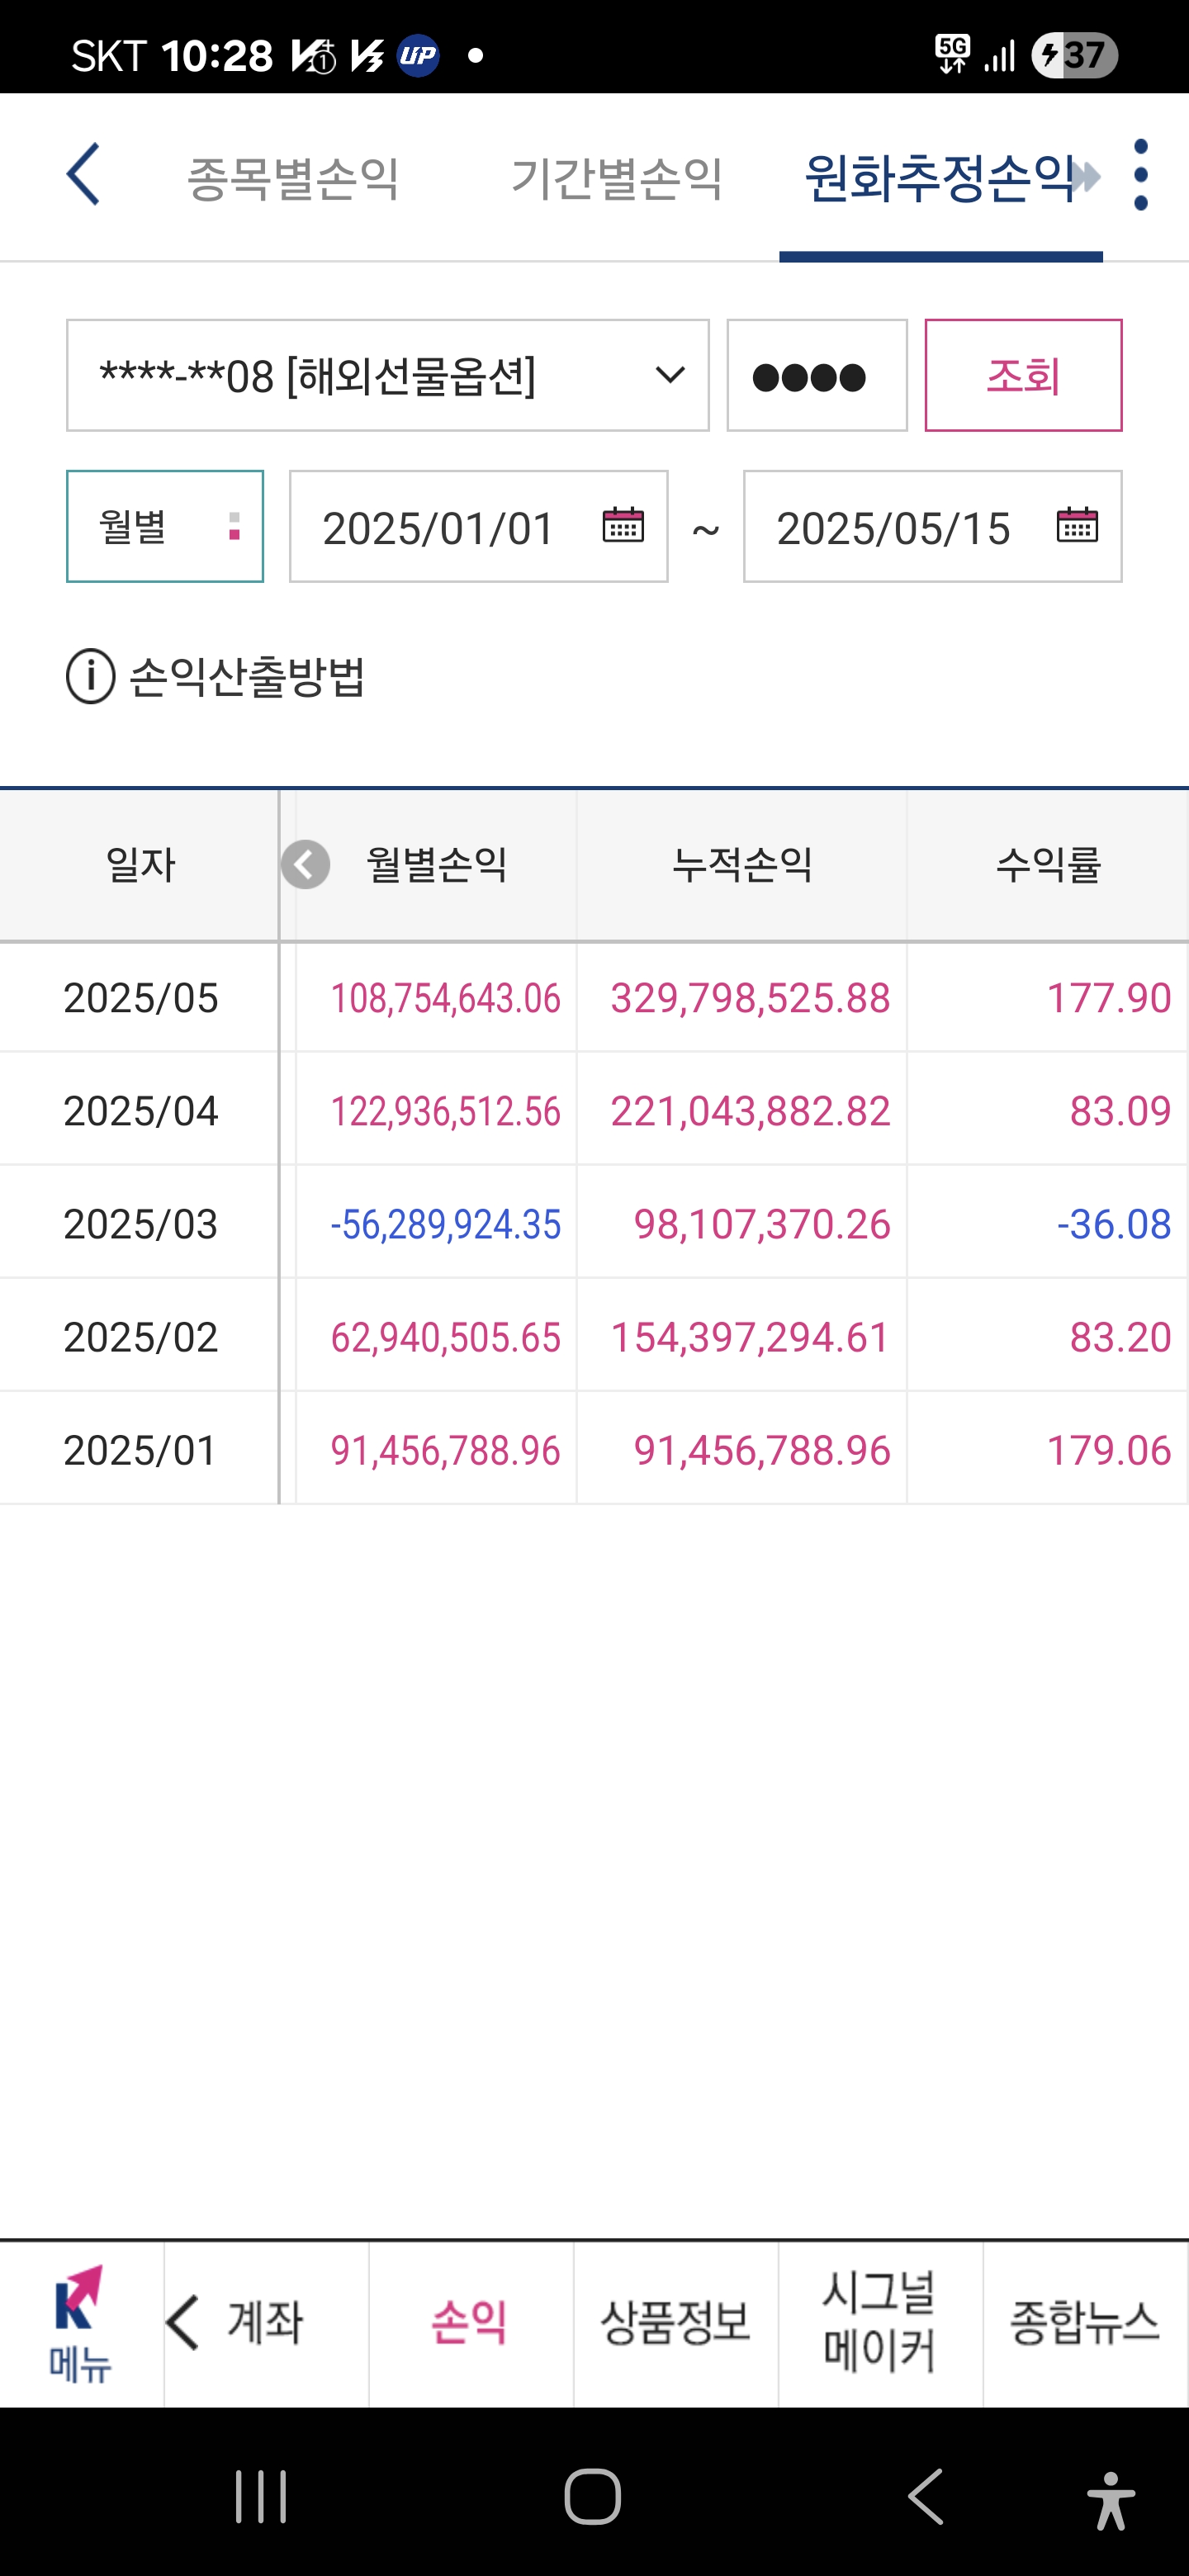Tap the cumulative profit 329,798,525.88
Image resolution: width=1189 pixels, height=2576 pixels.
(x=750, y=998)
